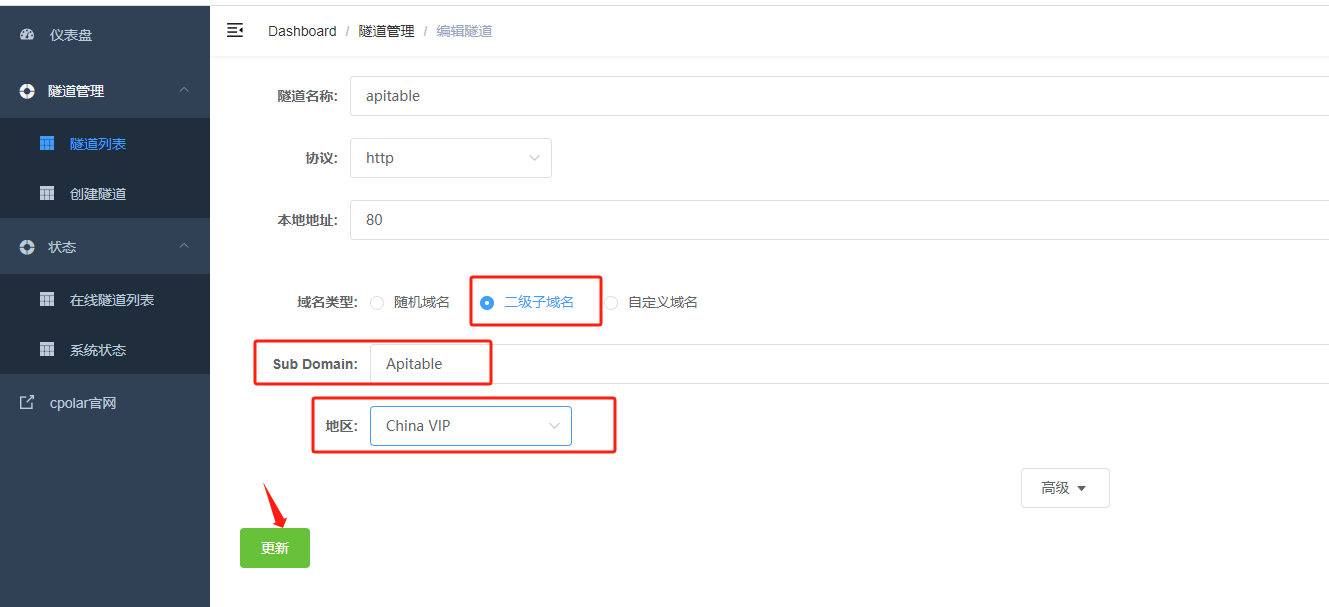Image resolution: width=1329 pixels, height=607 pixels.
Task: Click the table icon beside 创建隧道
Action: 47,194
